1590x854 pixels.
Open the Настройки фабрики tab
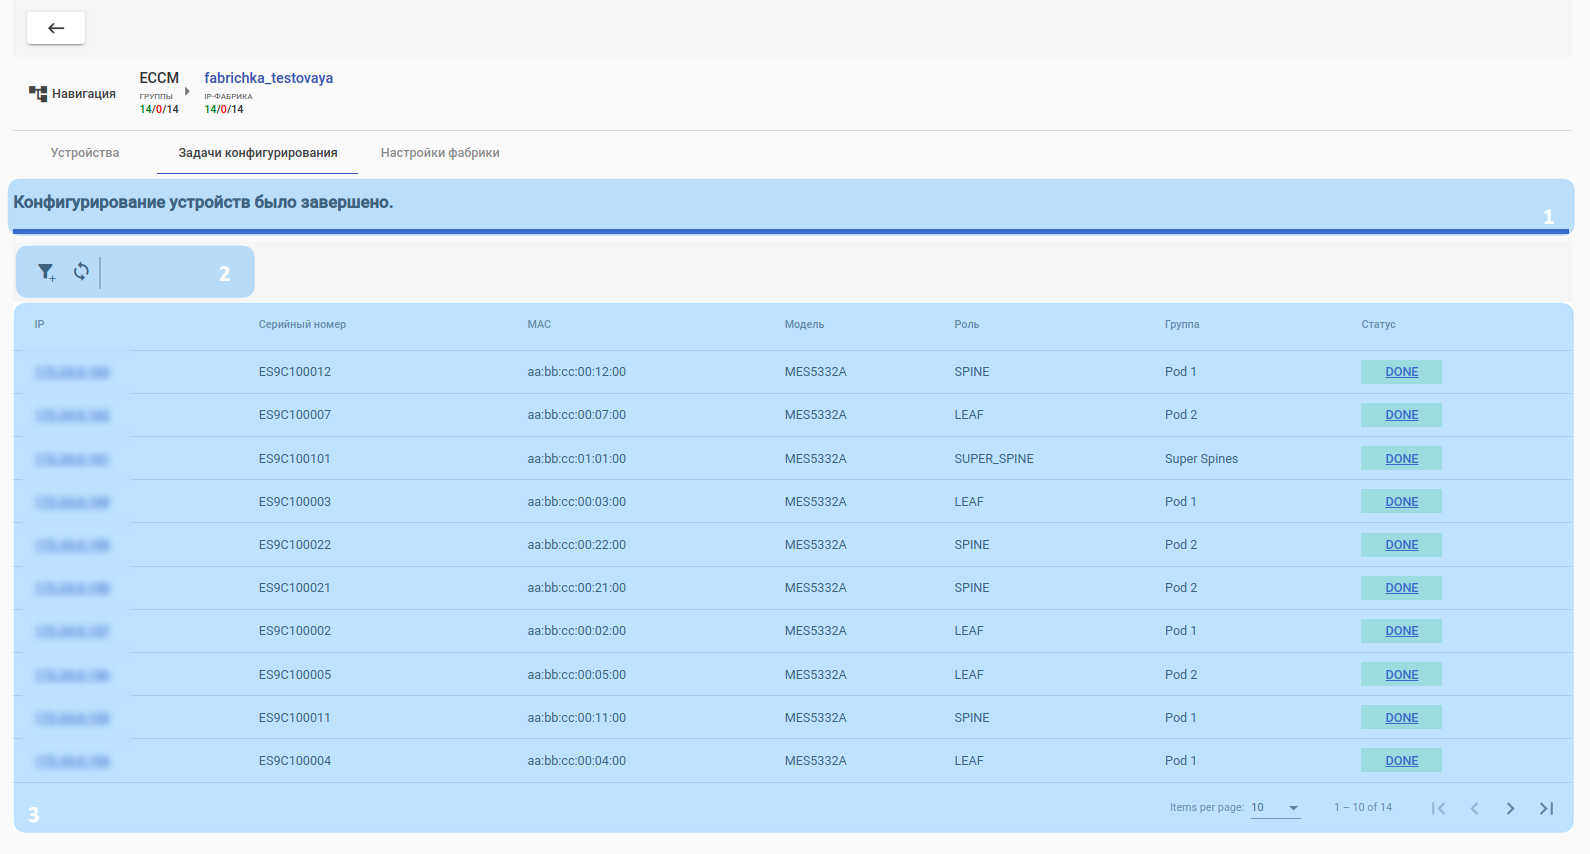440,153
